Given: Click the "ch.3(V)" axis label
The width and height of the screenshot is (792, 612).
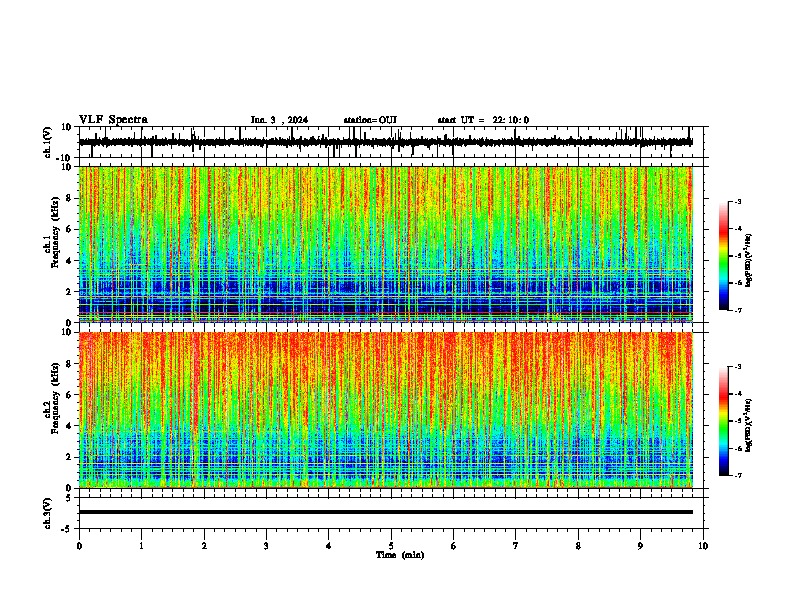Looking at the screenshot, I should pos(48,514).
